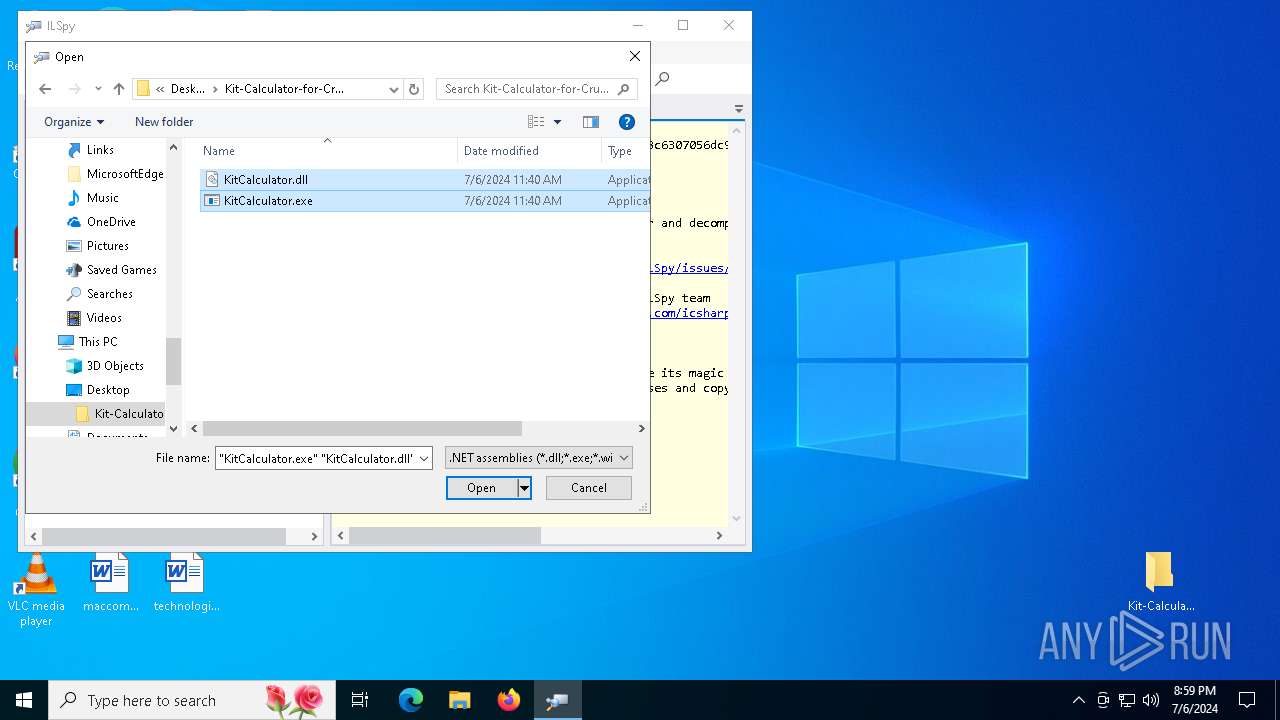
Task: Click KitCalculator.dll file icon
Action: (211, 180)
